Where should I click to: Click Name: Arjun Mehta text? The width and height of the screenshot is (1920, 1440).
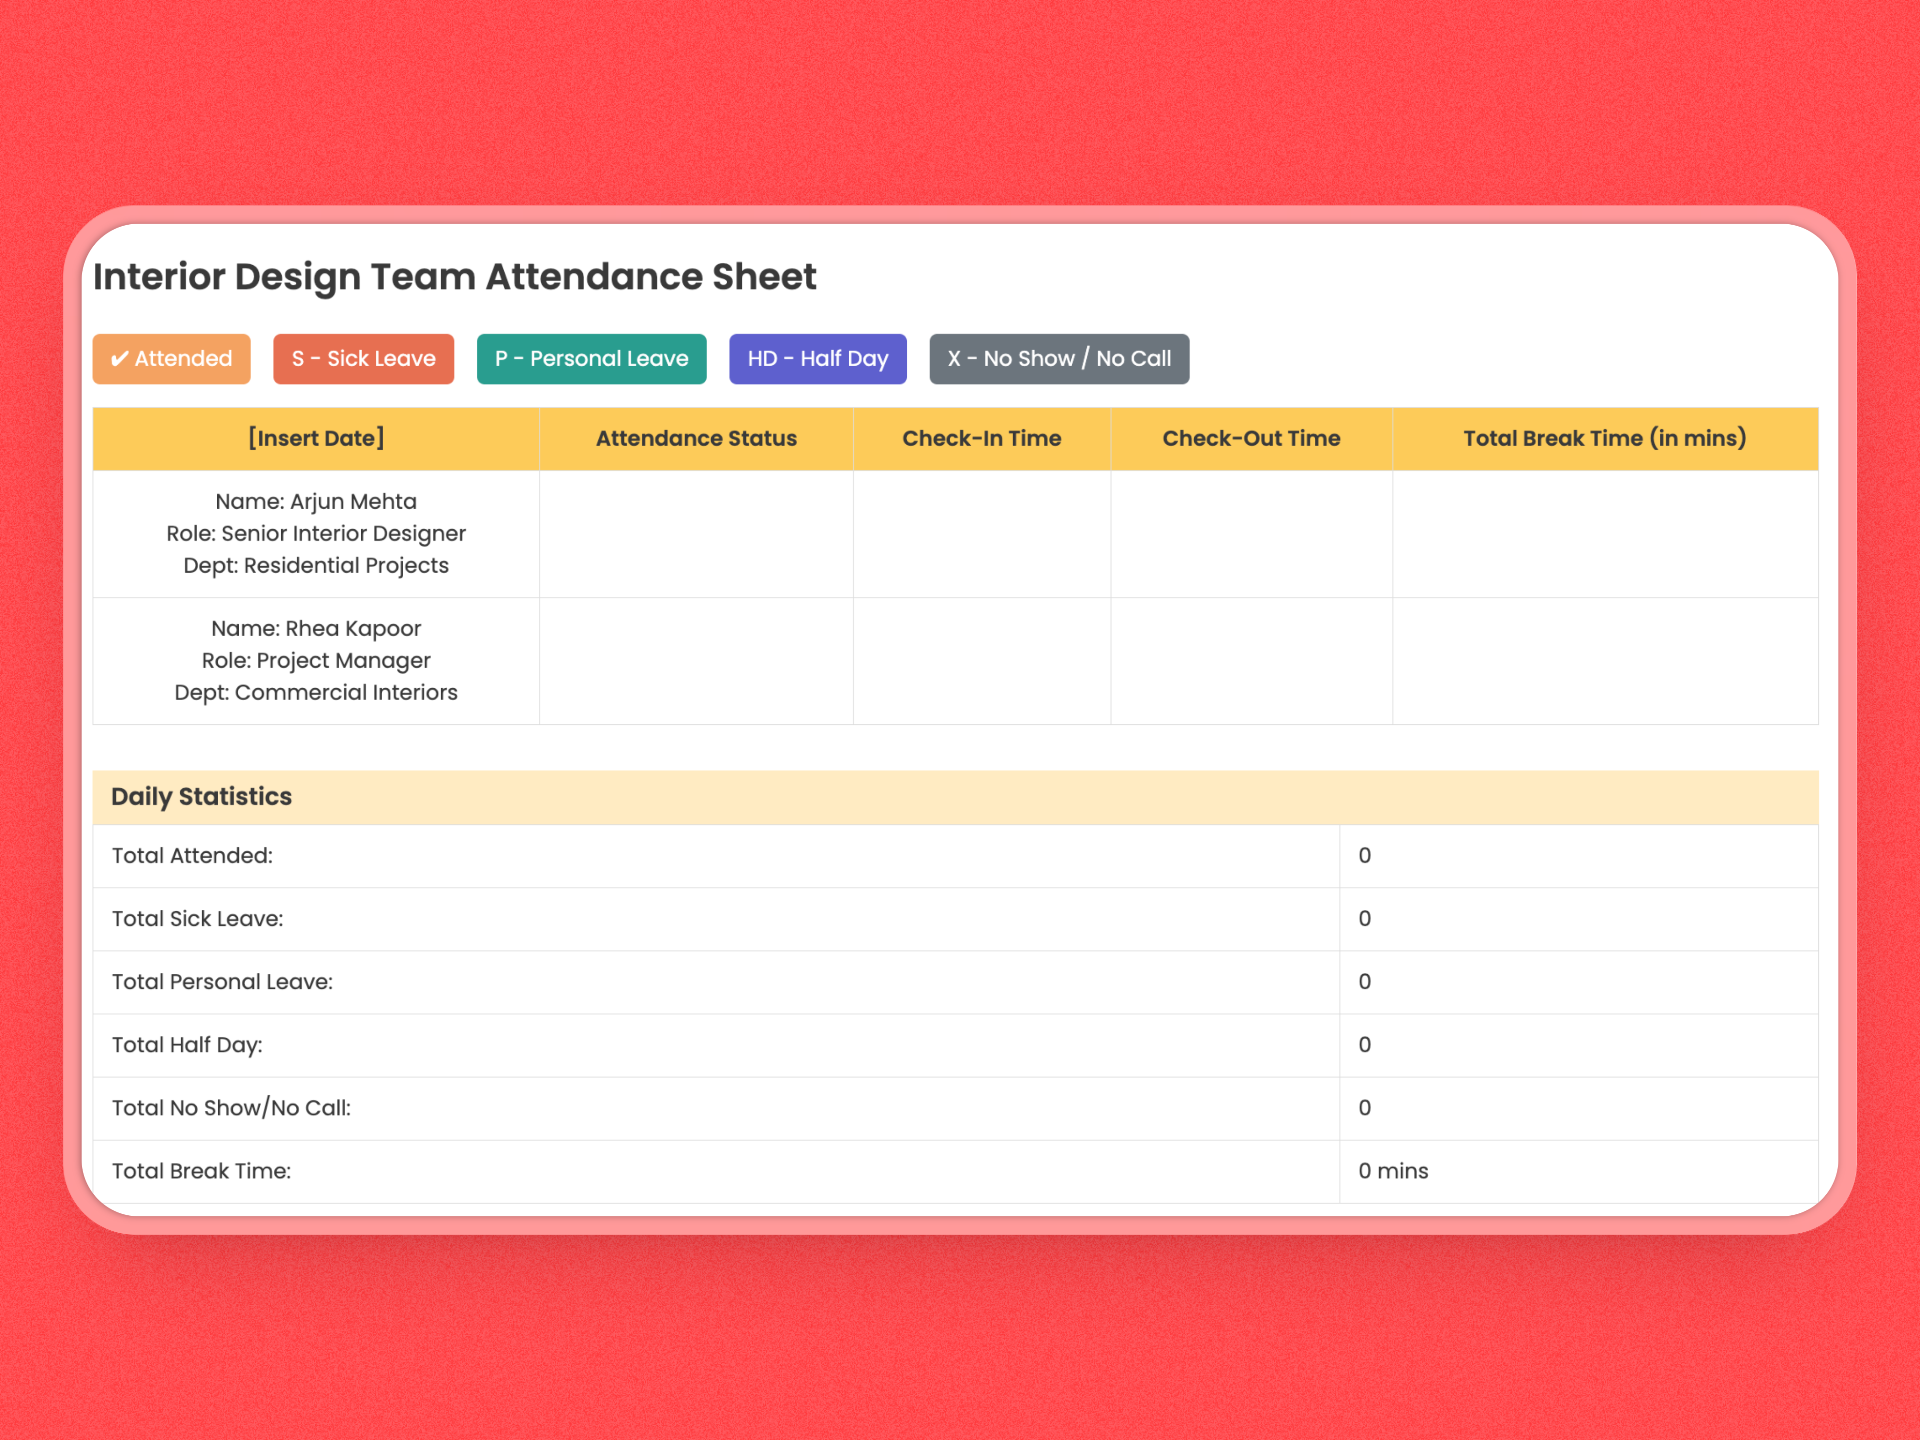click(x=316, y=502)
